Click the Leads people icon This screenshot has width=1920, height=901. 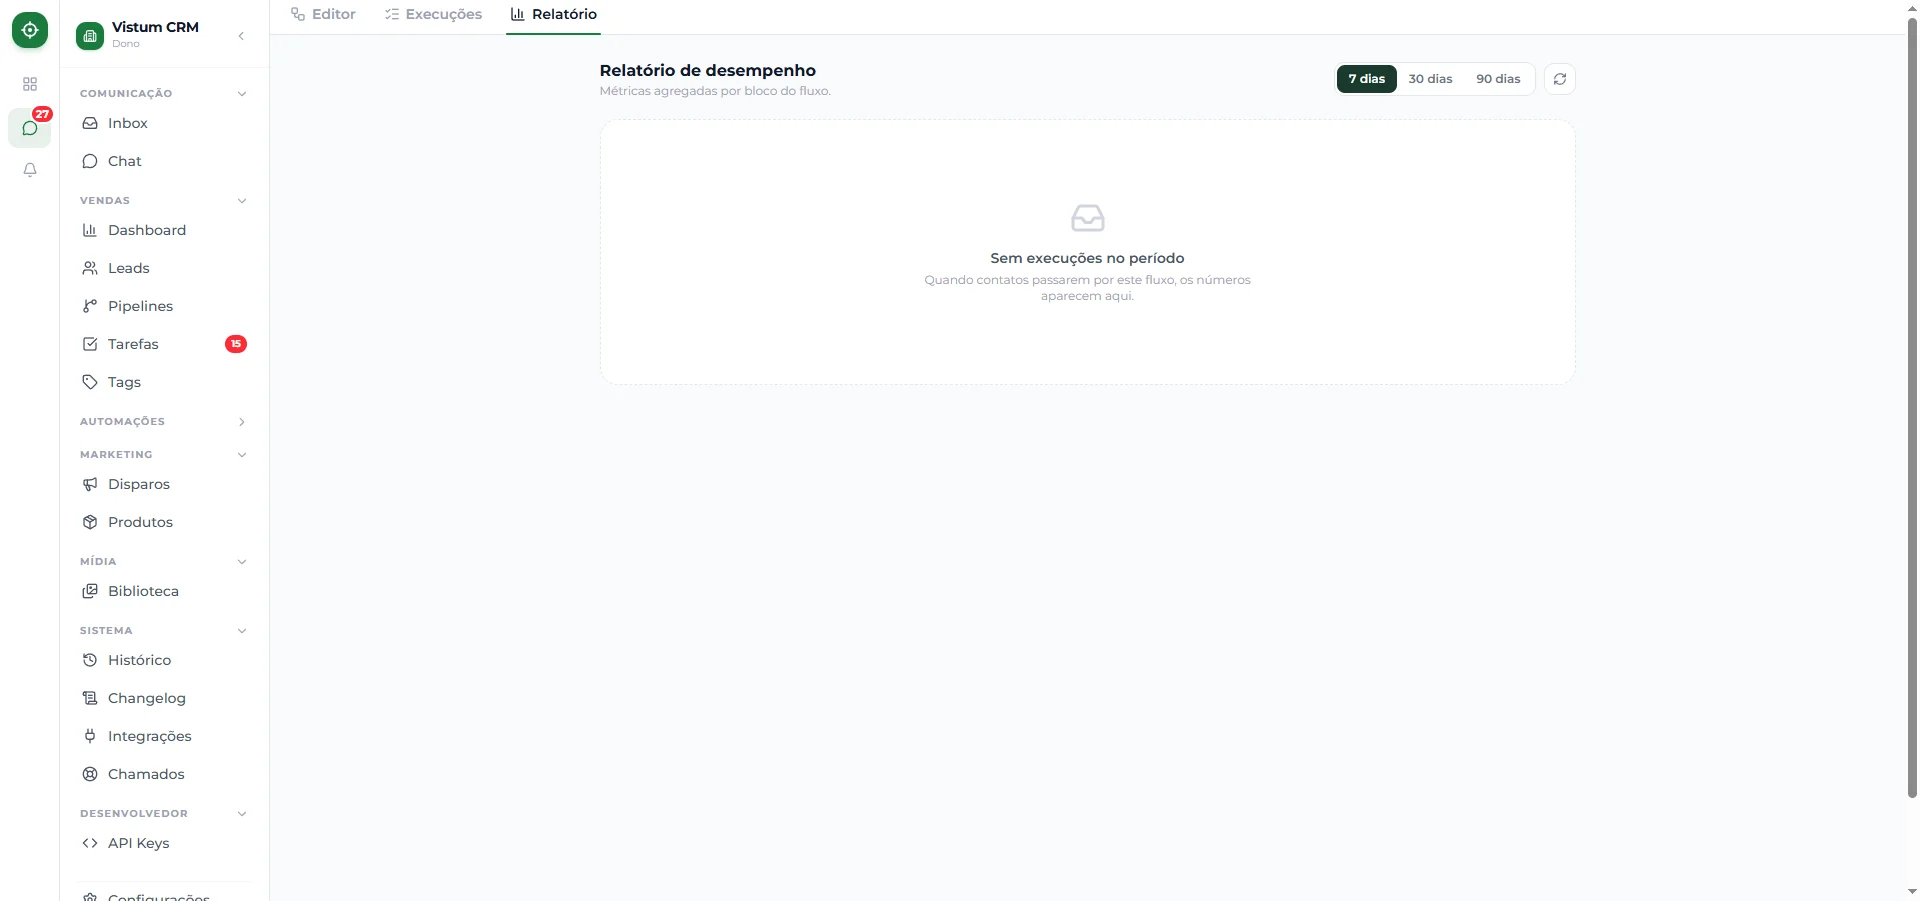pyautogui.click(x=90, y=268)
